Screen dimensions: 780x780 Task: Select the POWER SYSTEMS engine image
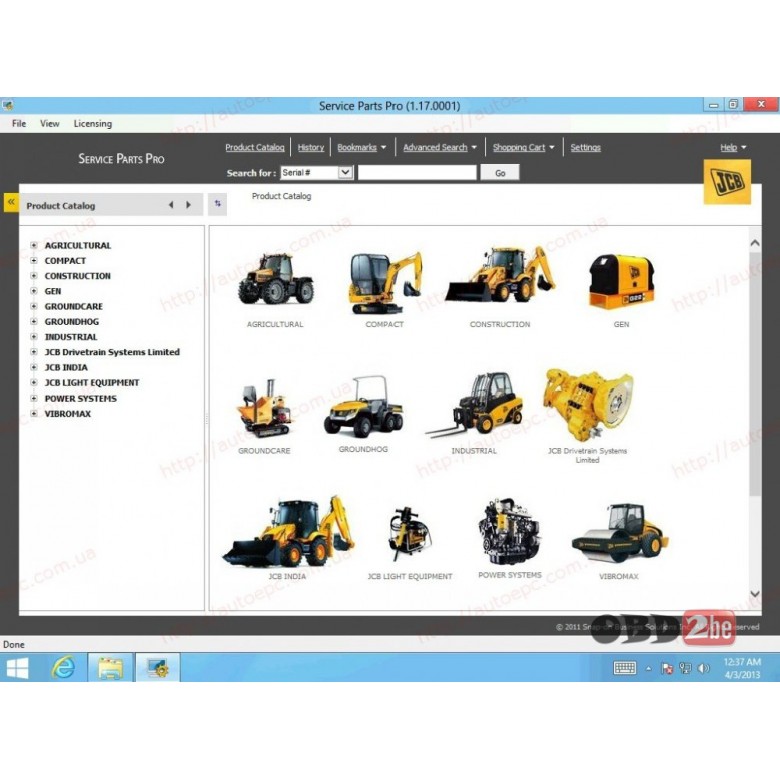pyautogui.click(x=509, y=532)
